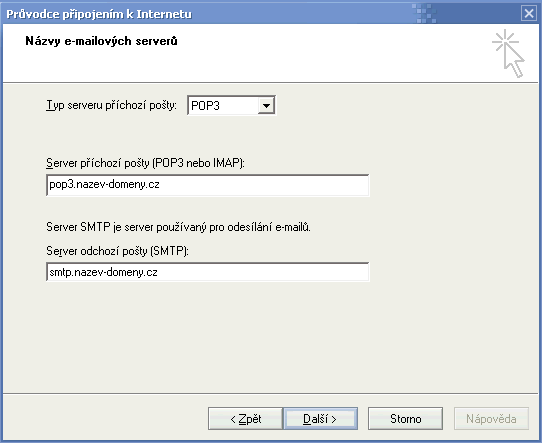Click the Názvy e-mailových serverů heading
This screenshot has height=443, width=542.
click(101, 41)
